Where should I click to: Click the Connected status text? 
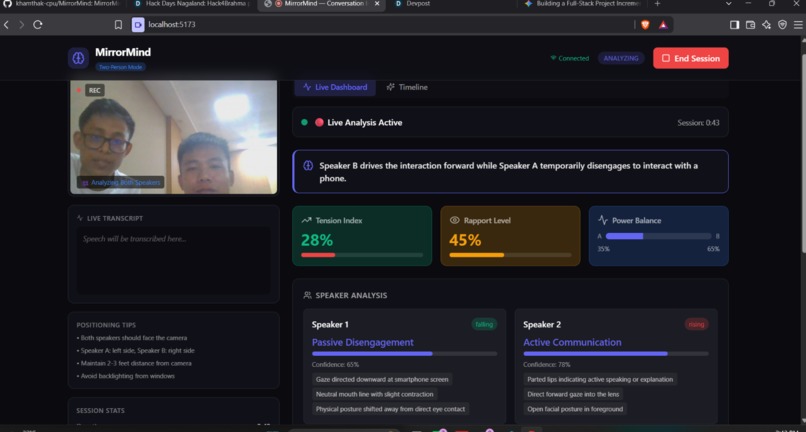(574, 58)
